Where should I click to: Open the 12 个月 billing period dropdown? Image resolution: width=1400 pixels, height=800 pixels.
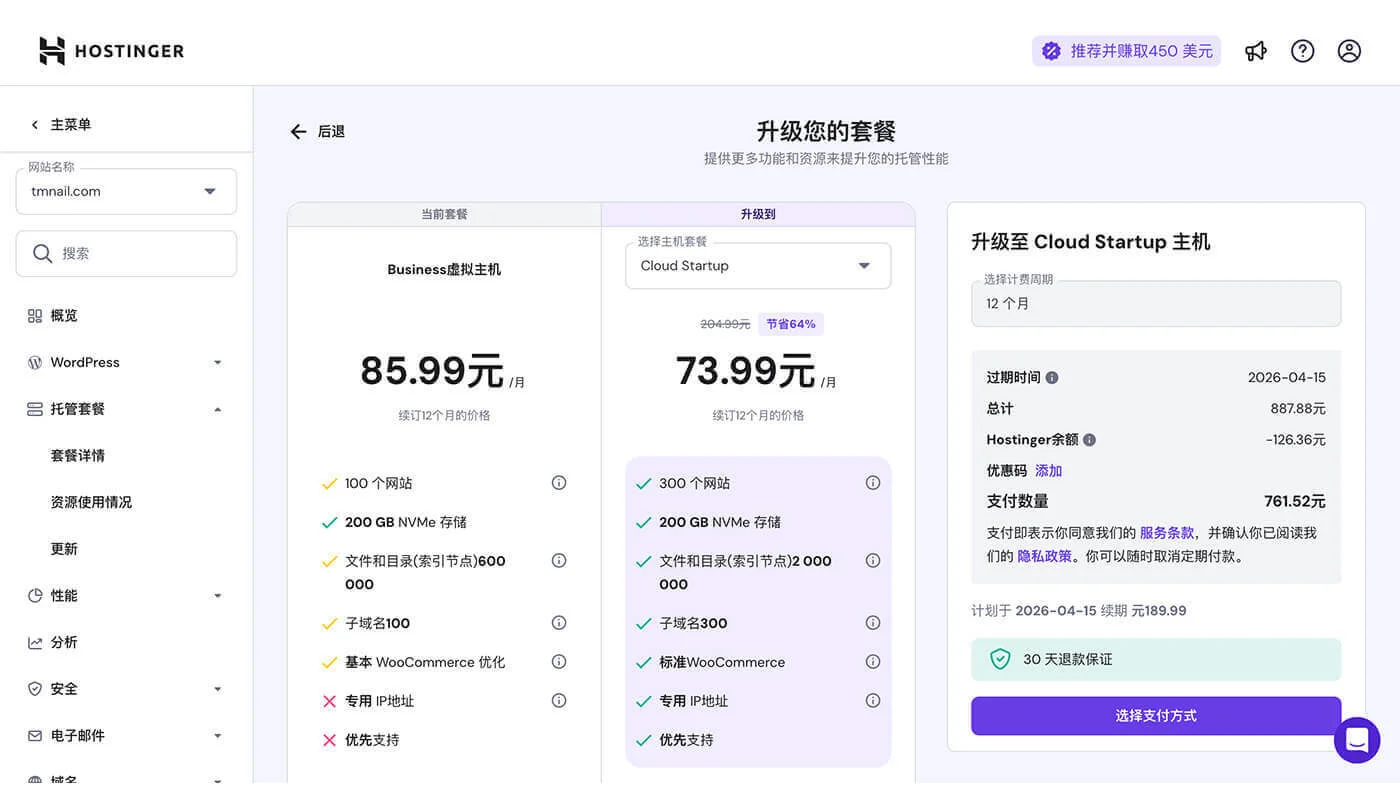pyautogui.click(x=1156, y=302)
